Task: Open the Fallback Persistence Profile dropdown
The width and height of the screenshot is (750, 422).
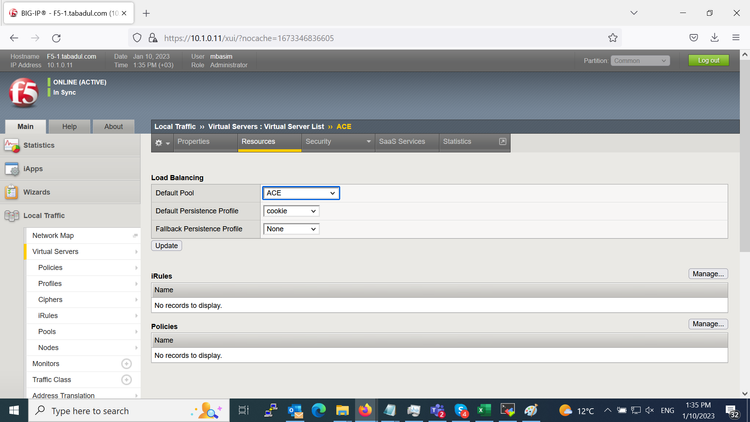Action: (291, 229)
